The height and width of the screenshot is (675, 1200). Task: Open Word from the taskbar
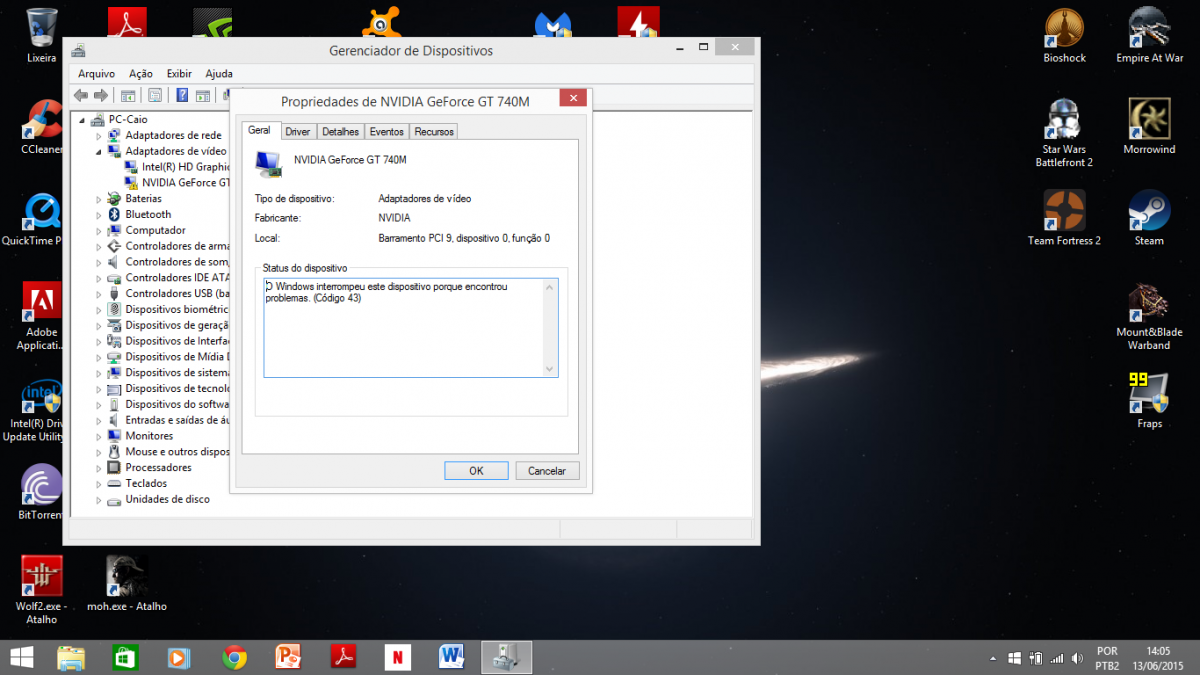point(451,657)
